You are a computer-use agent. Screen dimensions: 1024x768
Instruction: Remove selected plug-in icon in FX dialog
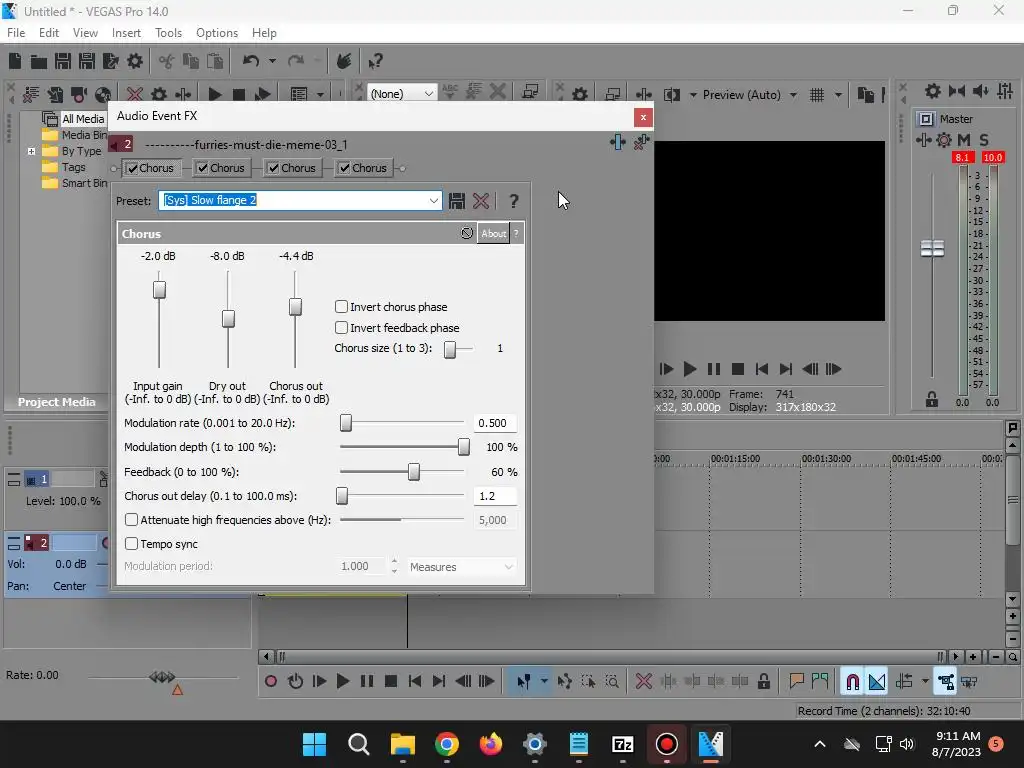click(641, 142)
